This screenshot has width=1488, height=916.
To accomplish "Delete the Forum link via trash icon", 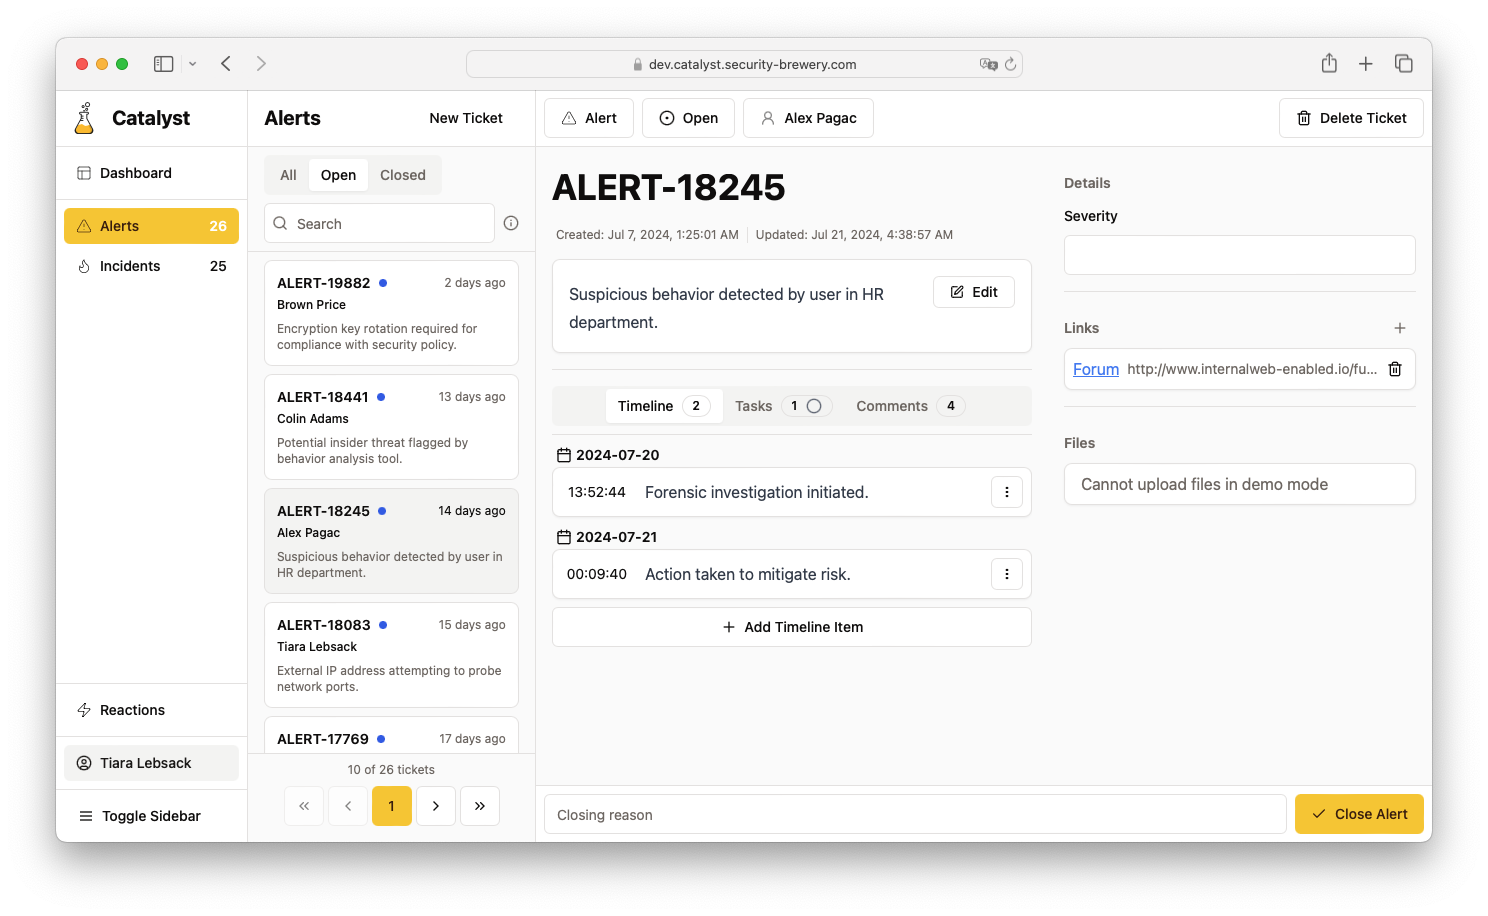I will (1395, 369).
